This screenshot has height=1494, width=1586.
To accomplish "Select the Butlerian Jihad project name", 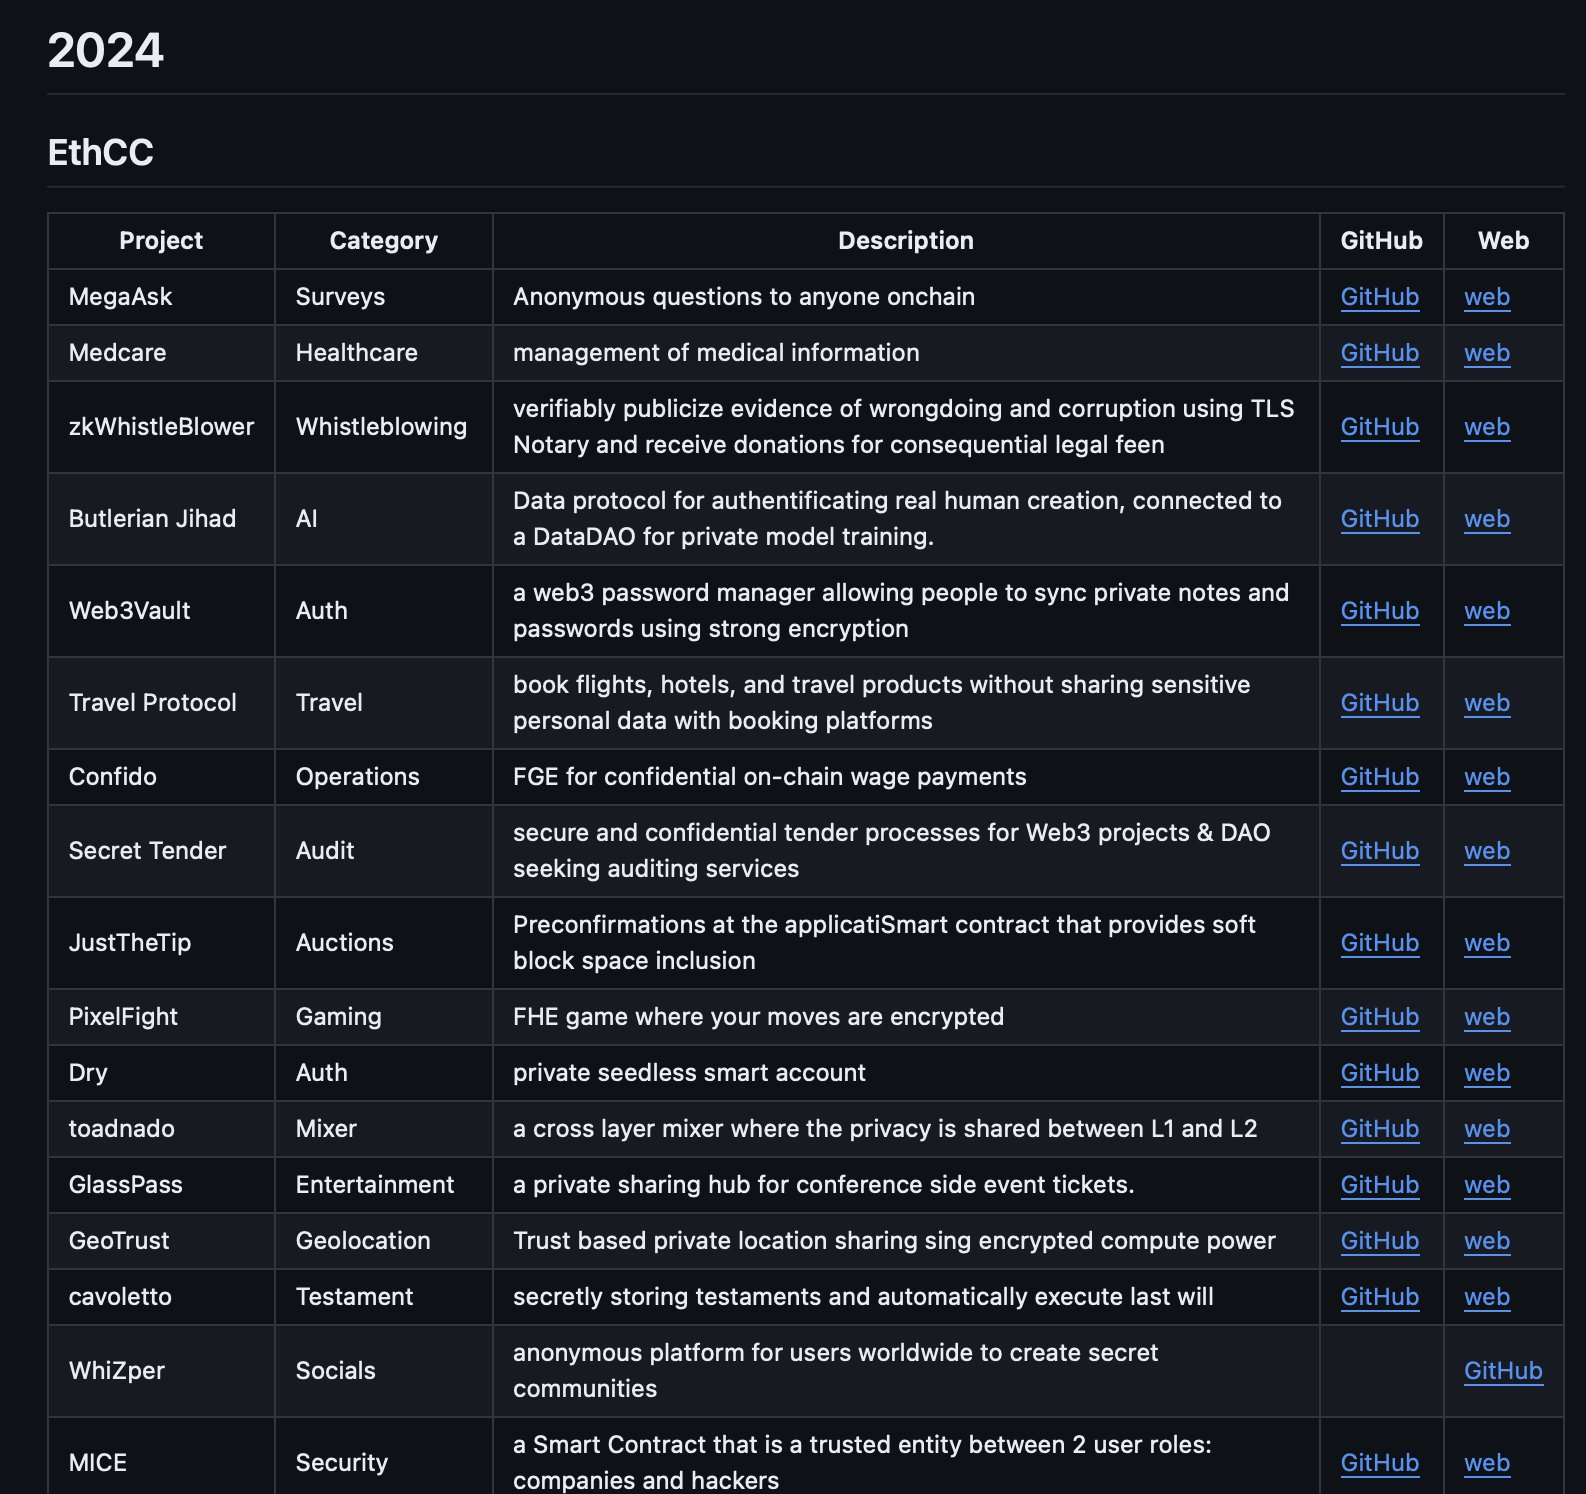I will (152, 519).
